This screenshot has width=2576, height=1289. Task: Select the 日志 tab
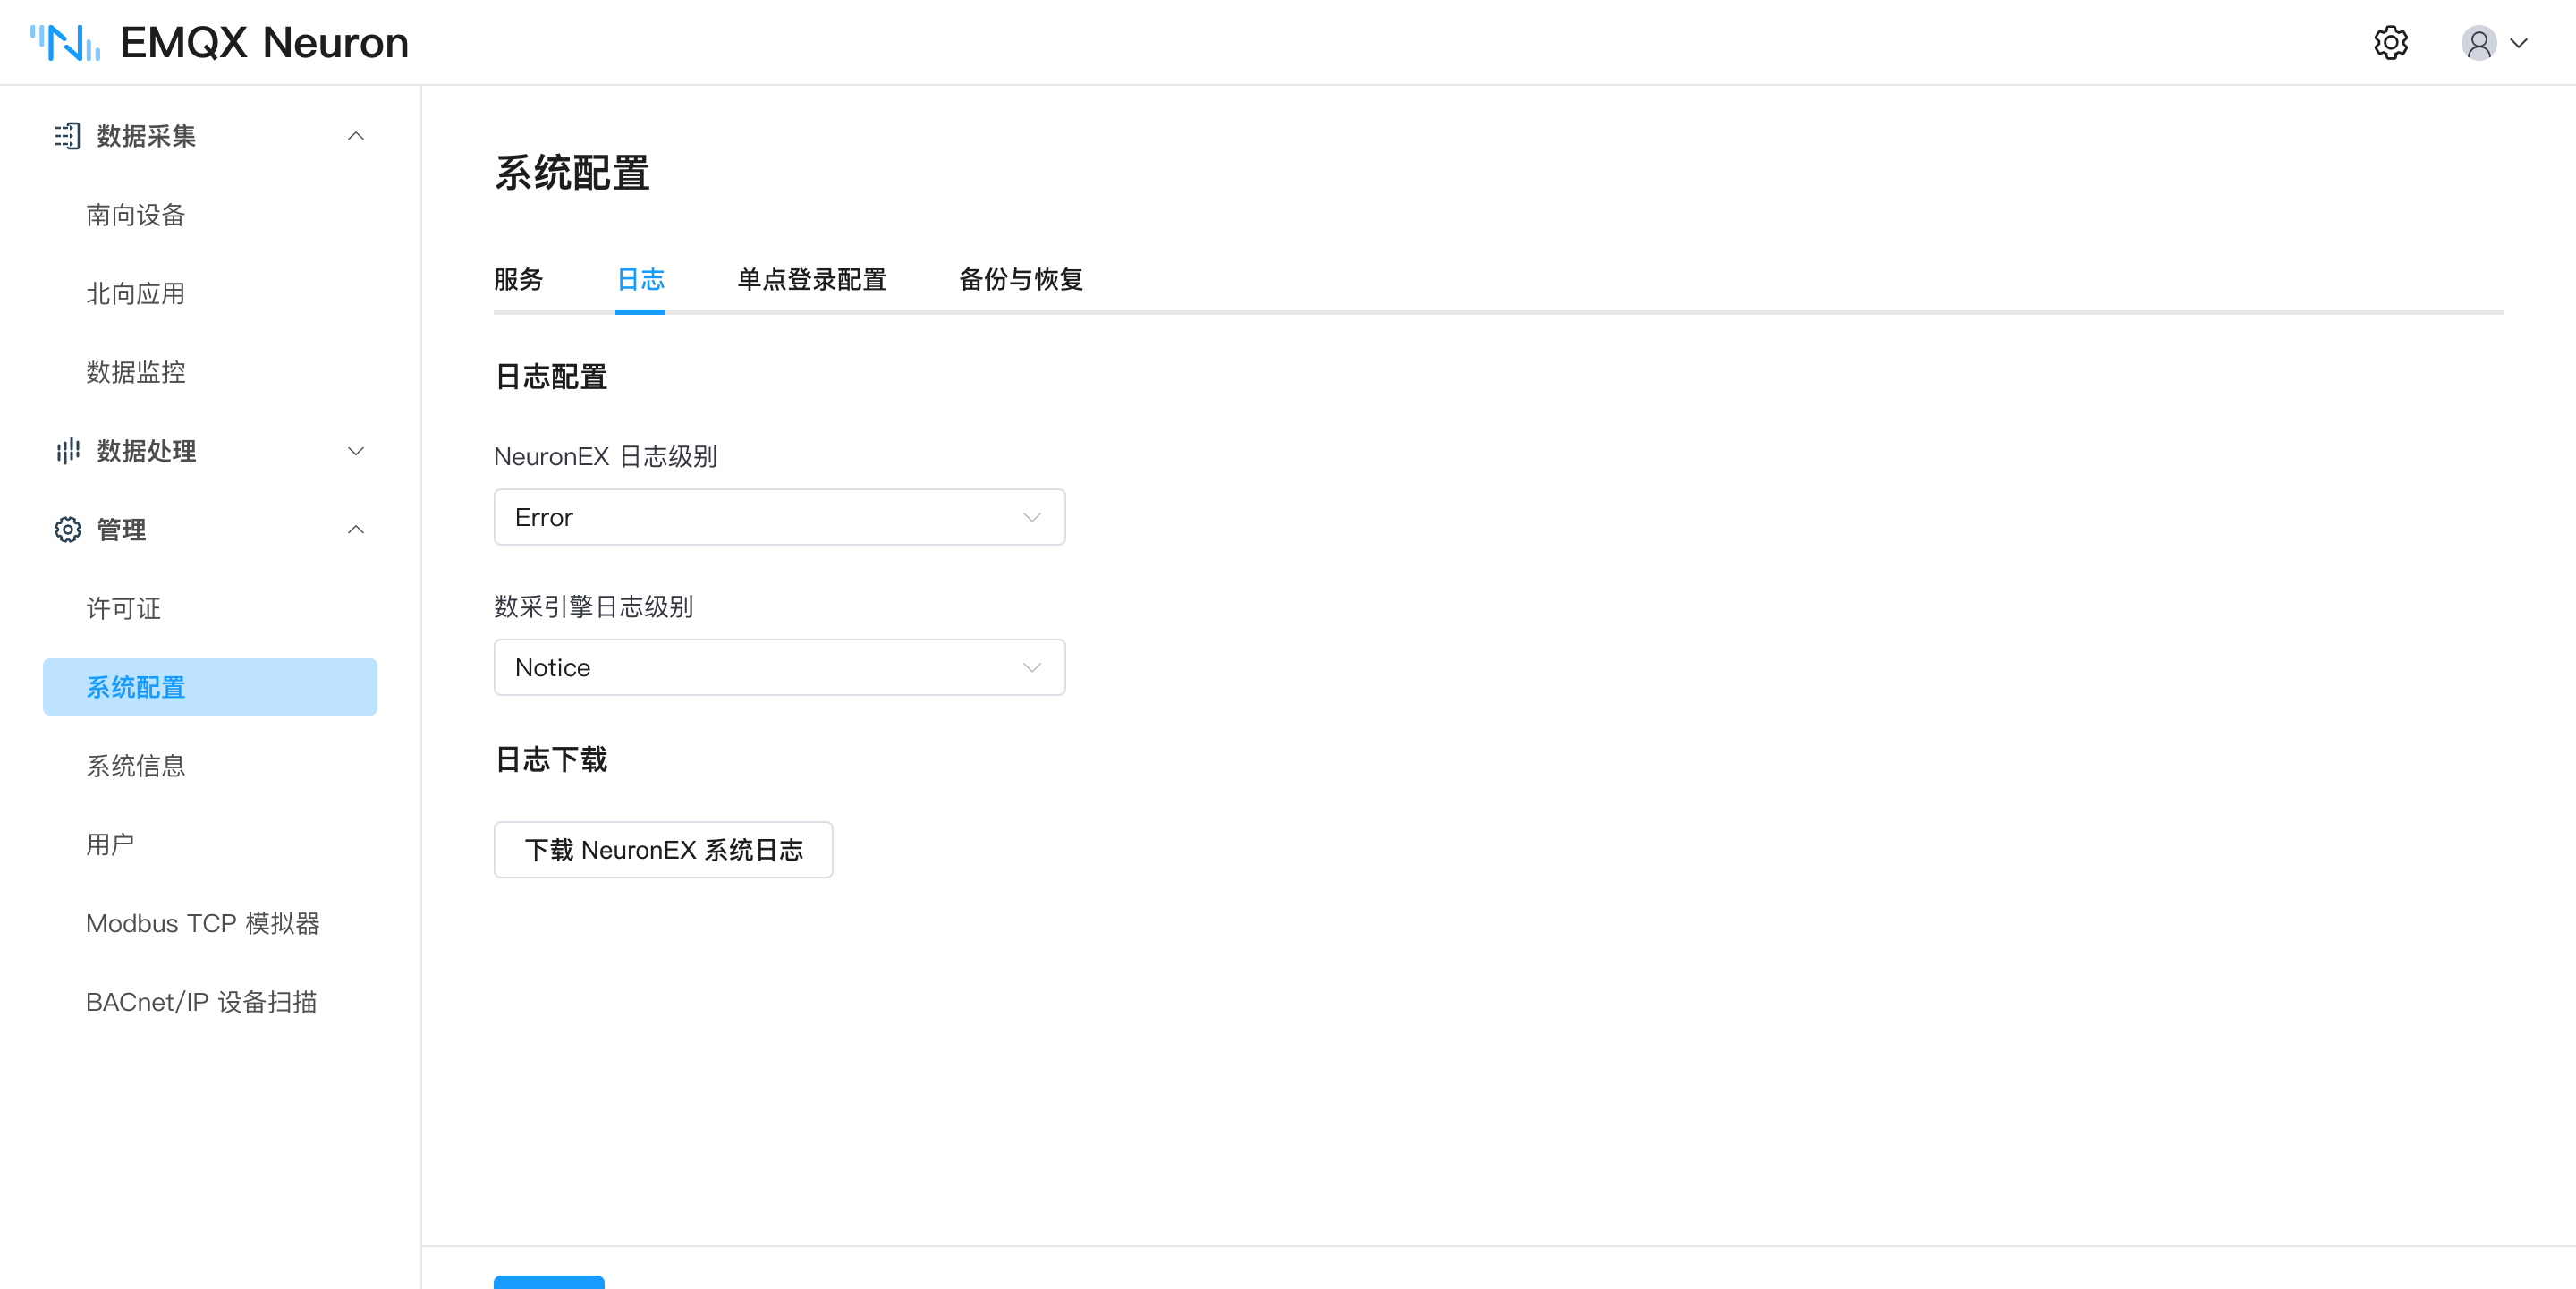pyautogui.click(x=640, y=279)
